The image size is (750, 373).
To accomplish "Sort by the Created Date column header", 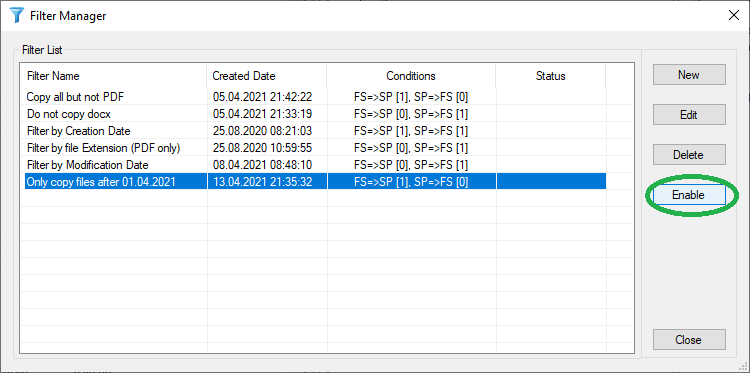I will pos(267,76).
